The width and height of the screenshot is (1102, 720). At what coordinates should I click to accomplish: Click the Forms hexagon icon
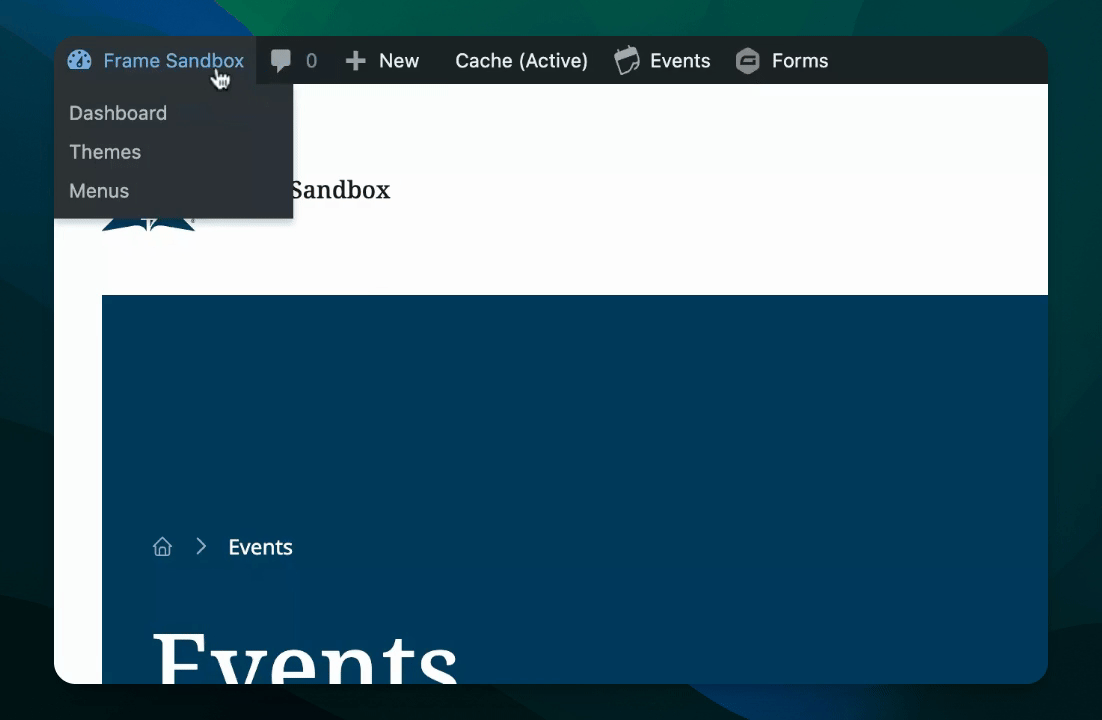coord(748,61)
